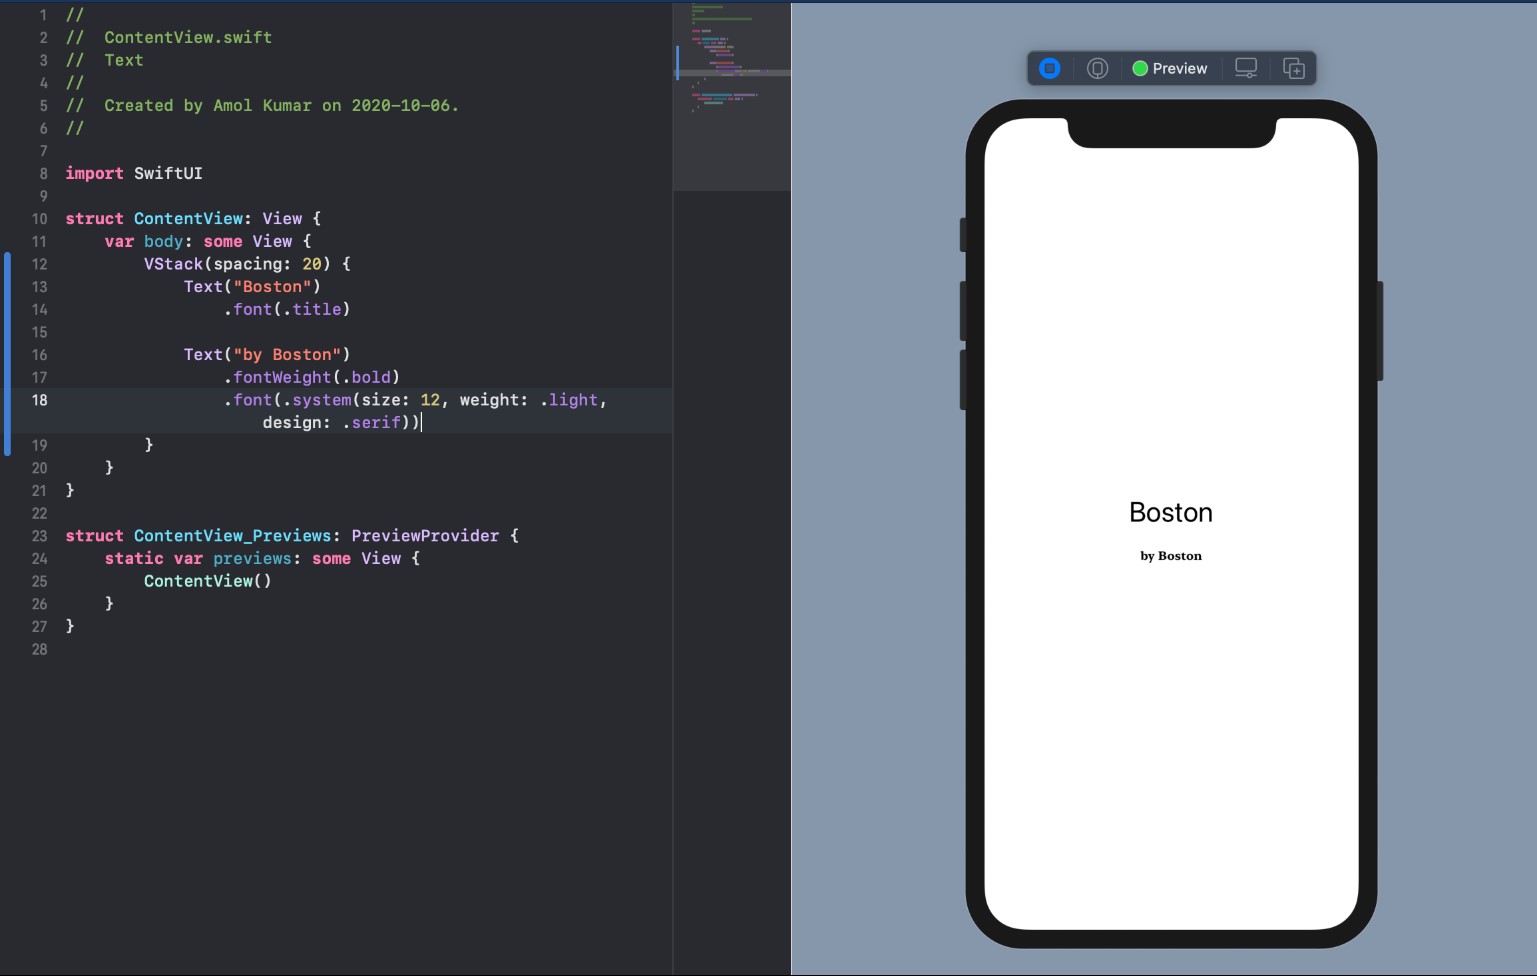1537x976 pixels.
Task: Click 'SwiftUI' module name on line 8
Action: pyautogui.click(x=168, y=173)
